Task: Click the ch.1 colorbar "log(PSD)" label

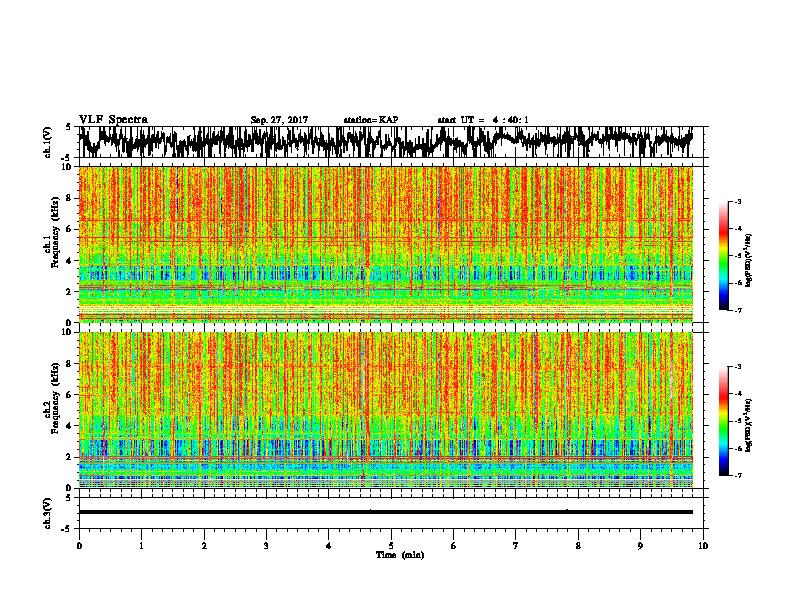Action: [x=749, y=261]
